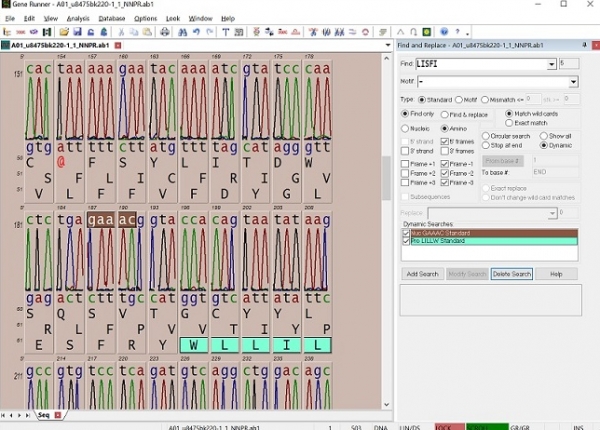Click the Delete Search button
Image resolution: width=600 pixels, height=430 pixels.
512,273
